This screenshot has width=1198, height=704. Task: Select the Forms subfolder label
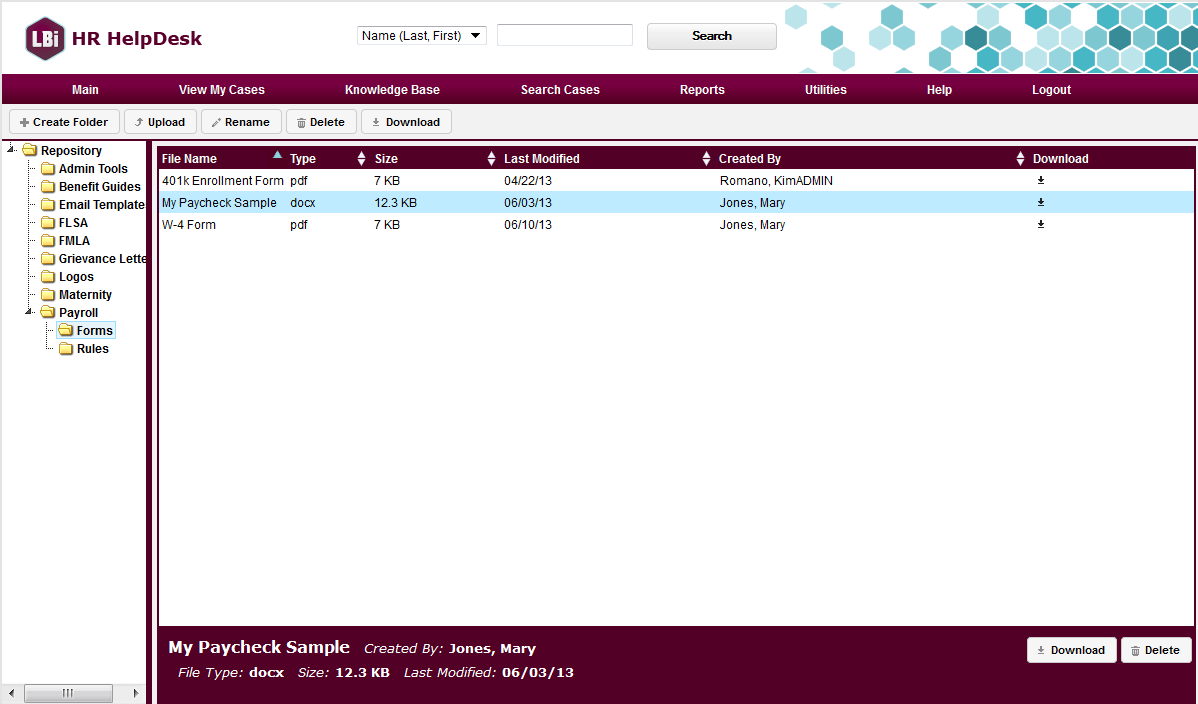[x=95, y=330]
